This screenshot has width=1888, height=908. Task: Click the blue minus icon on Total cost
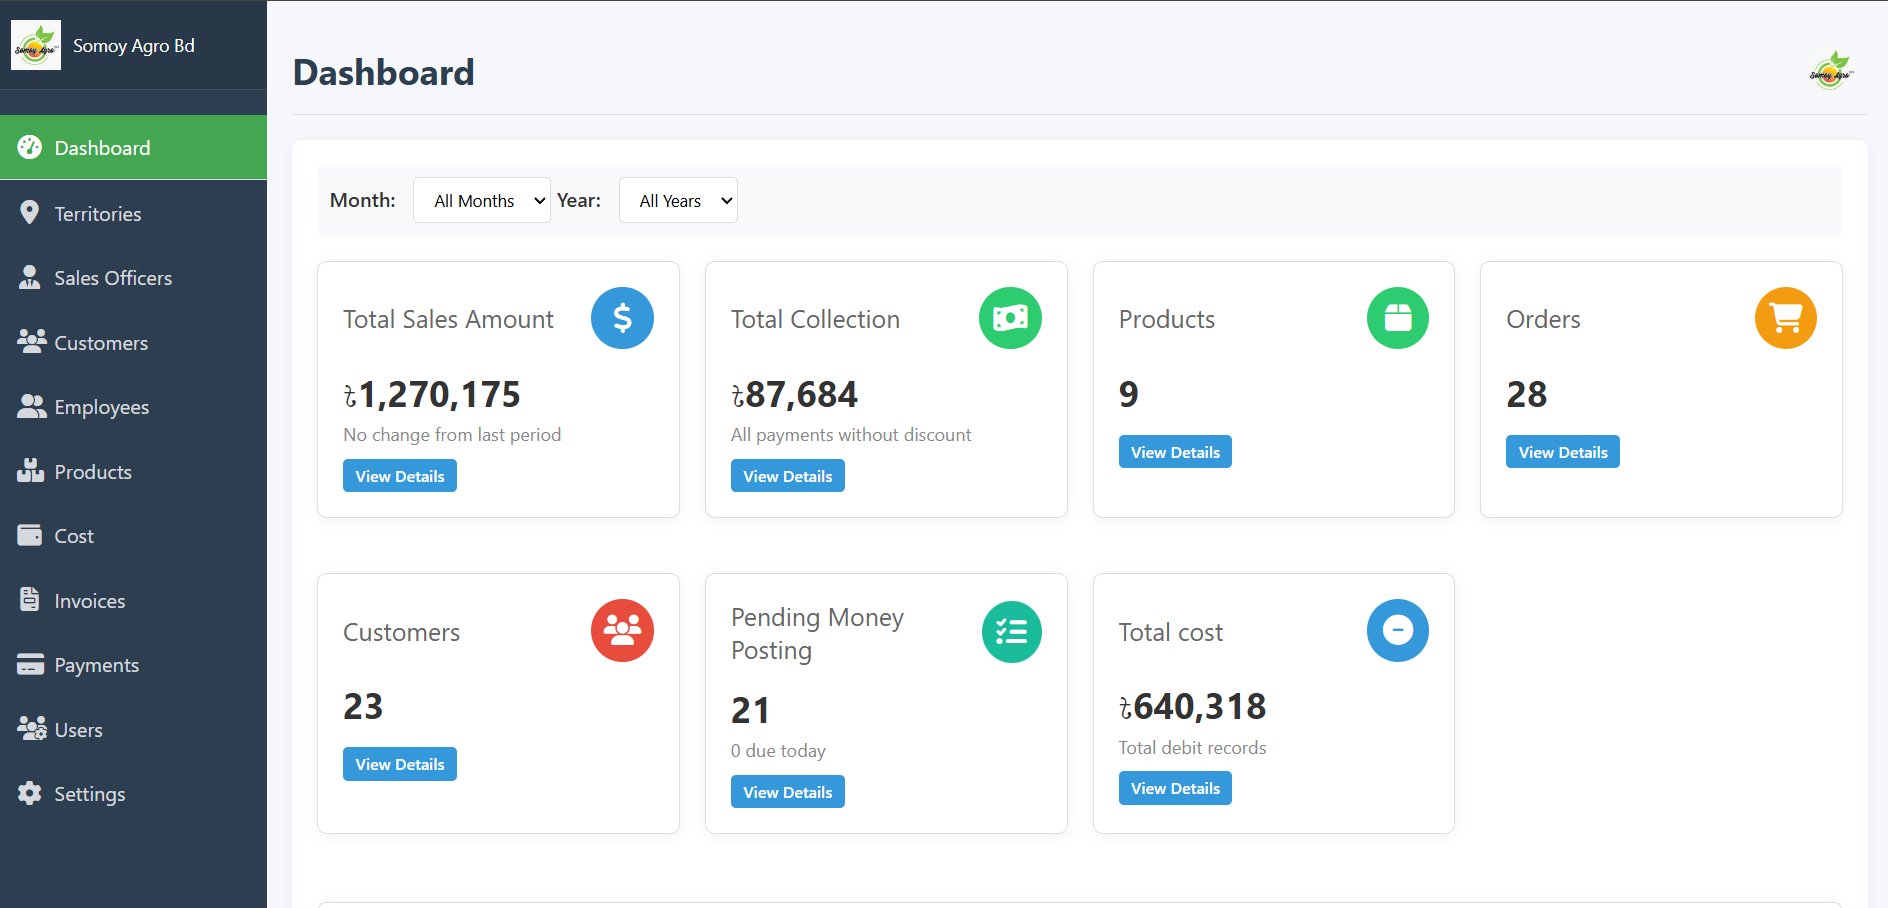click(1397, 630)
